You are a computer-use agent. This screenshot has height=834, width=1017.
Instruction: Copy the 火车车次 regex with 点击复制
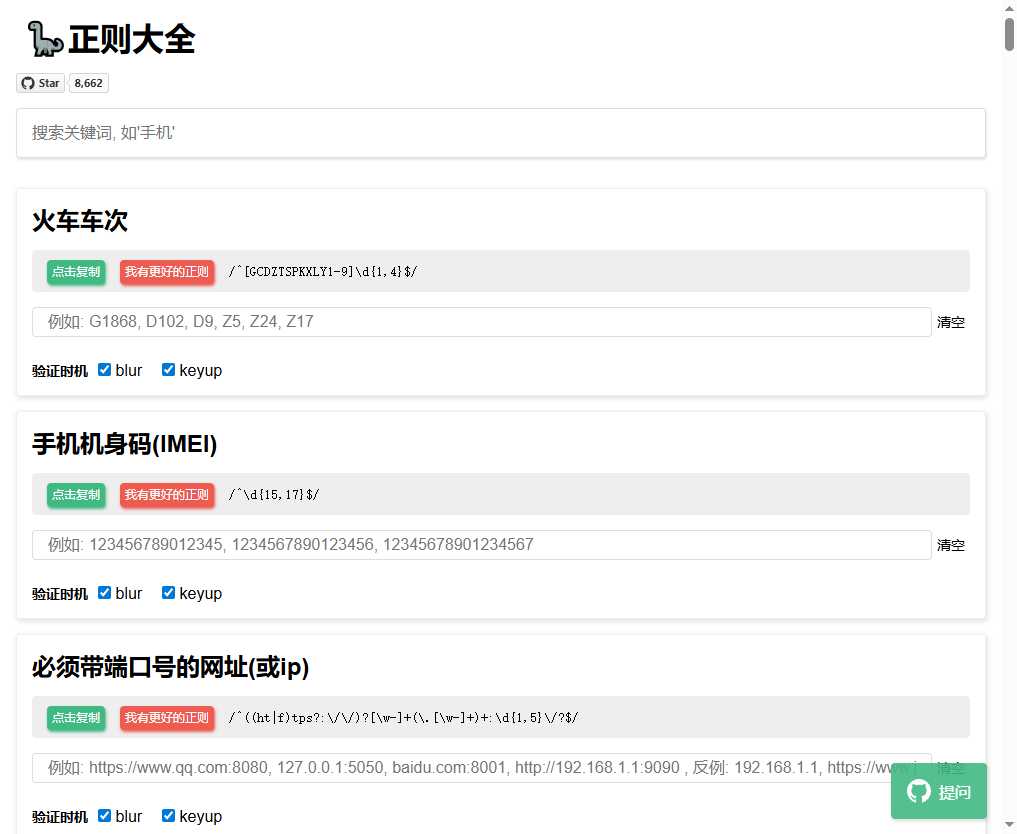tap(76, 272)
